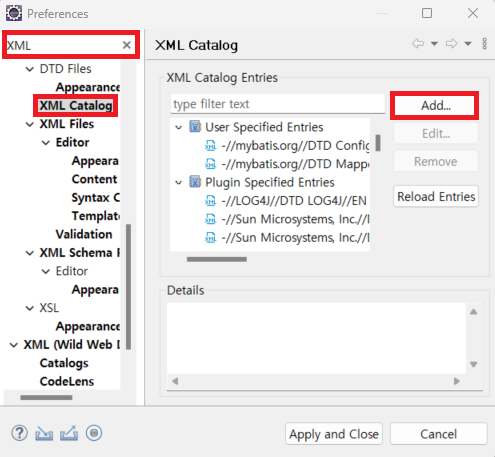Click the Details scroll-up arrow
This screenshot has width=495, height=457.
(474, 312)
